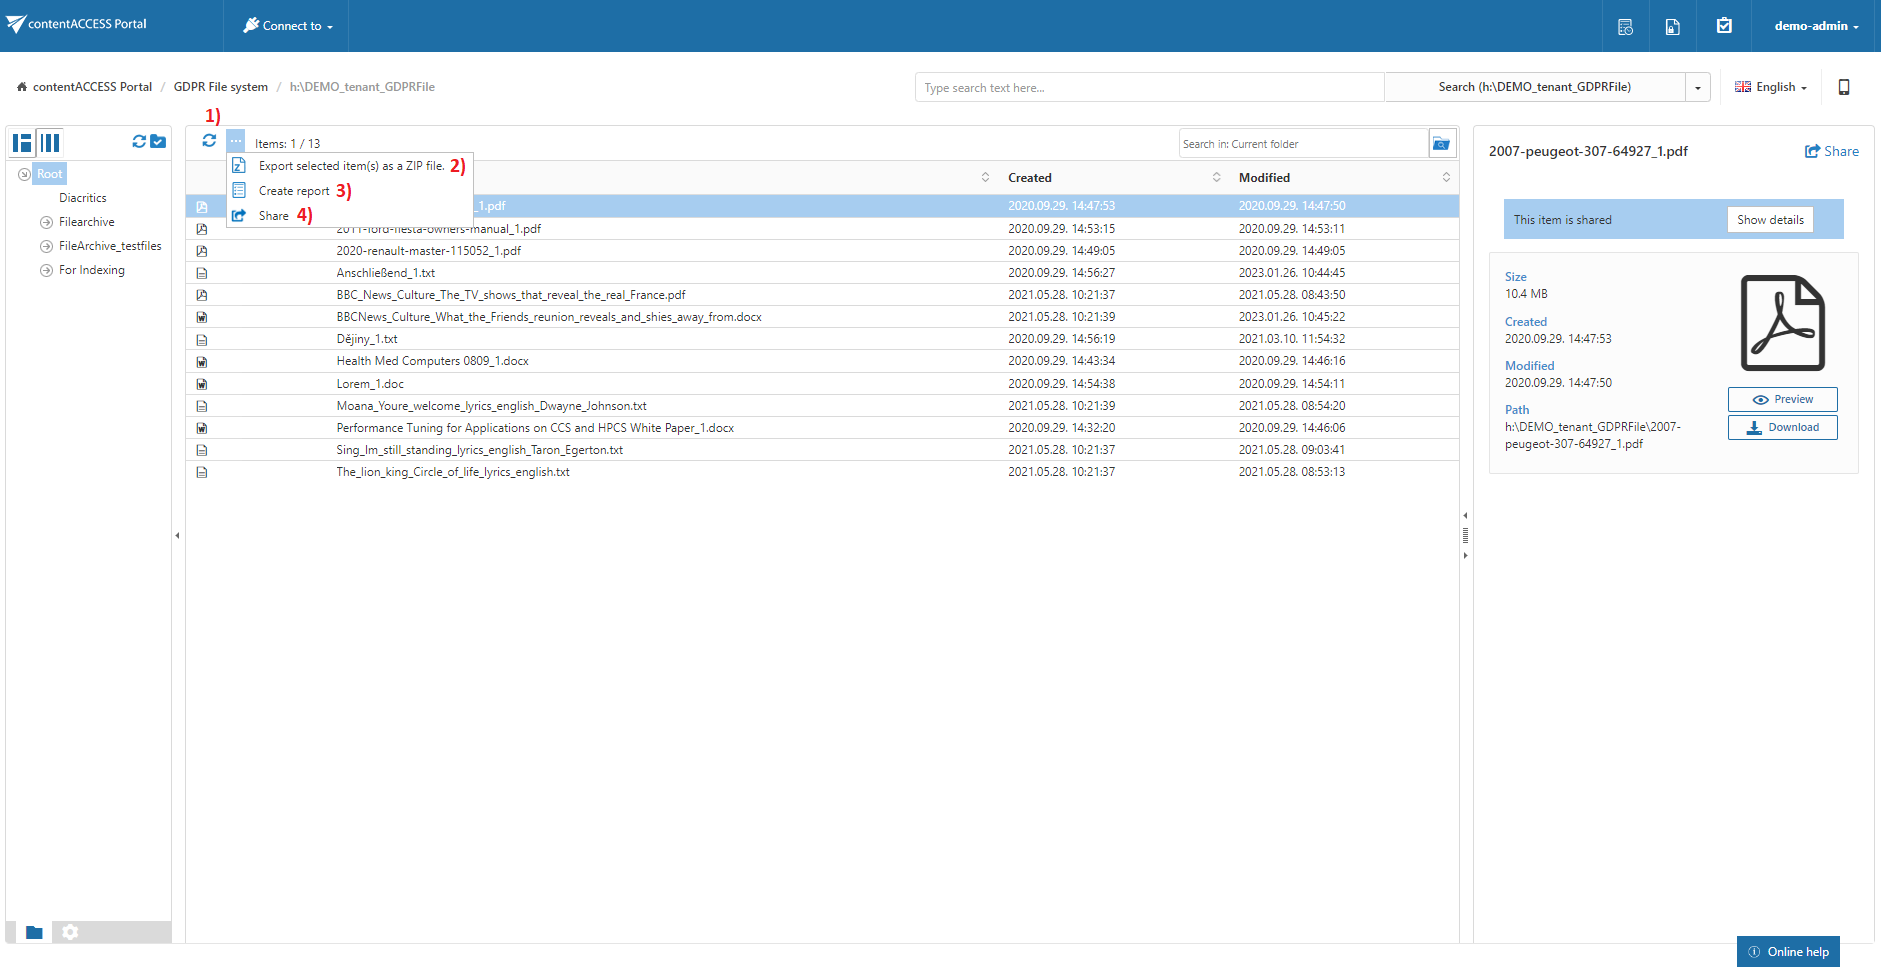Click the search text input field
The width and height of the screenshot is (1881, 967).
tap(1148, 88)
